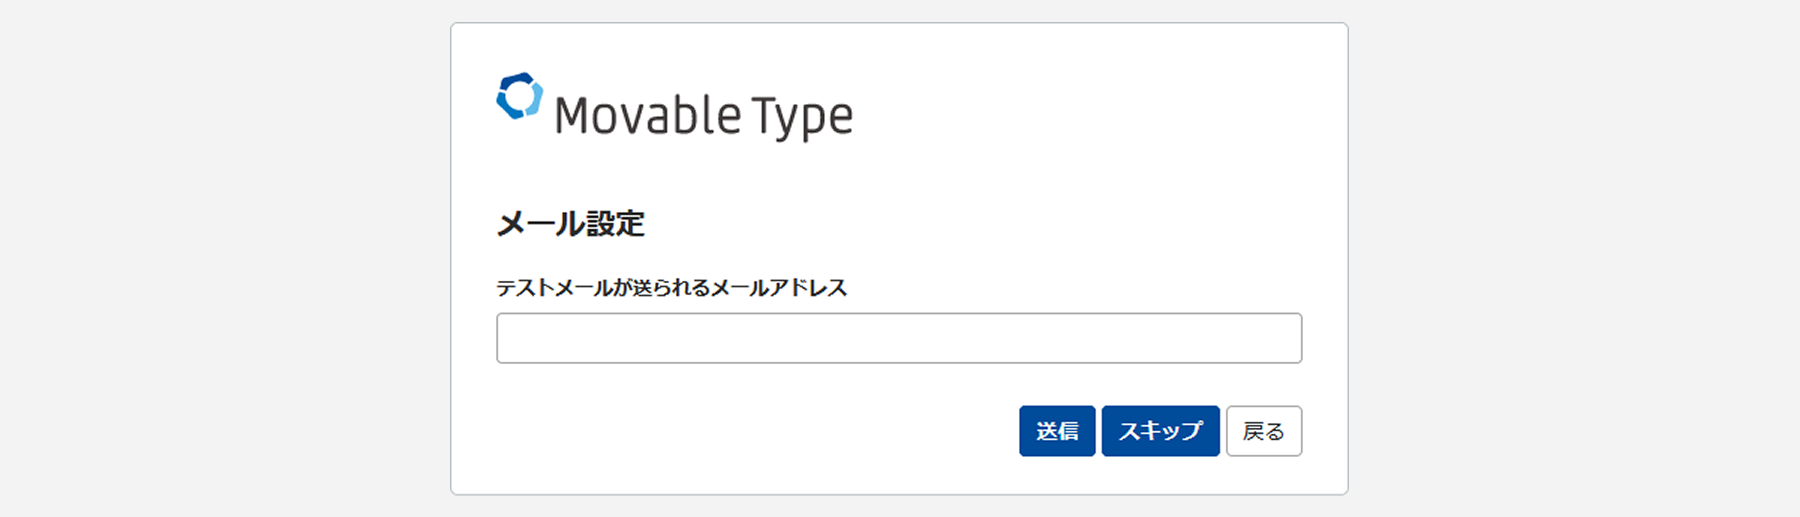Focus the test email address input field
1800x517 pixels.
pyautogui.click(x=898, y=338)
